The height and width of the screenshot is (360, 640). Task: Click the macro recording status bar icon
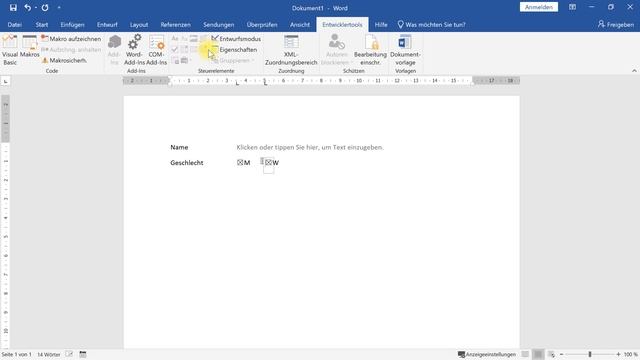(83, 354)
